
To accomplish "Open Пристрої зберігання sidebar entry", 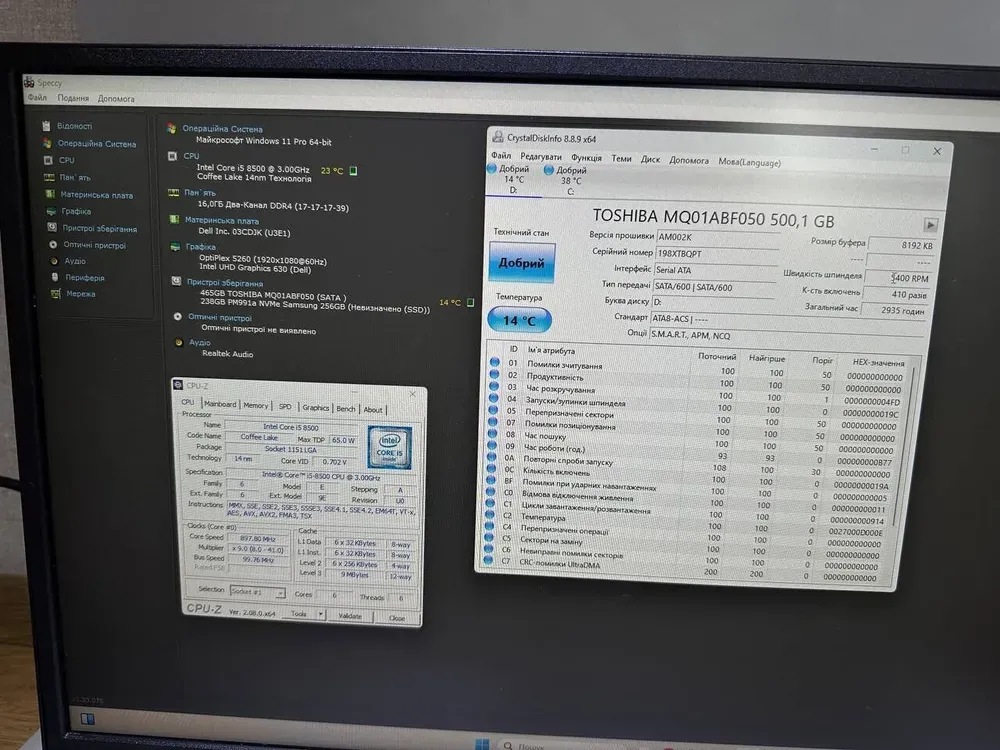I will (98, 229).
